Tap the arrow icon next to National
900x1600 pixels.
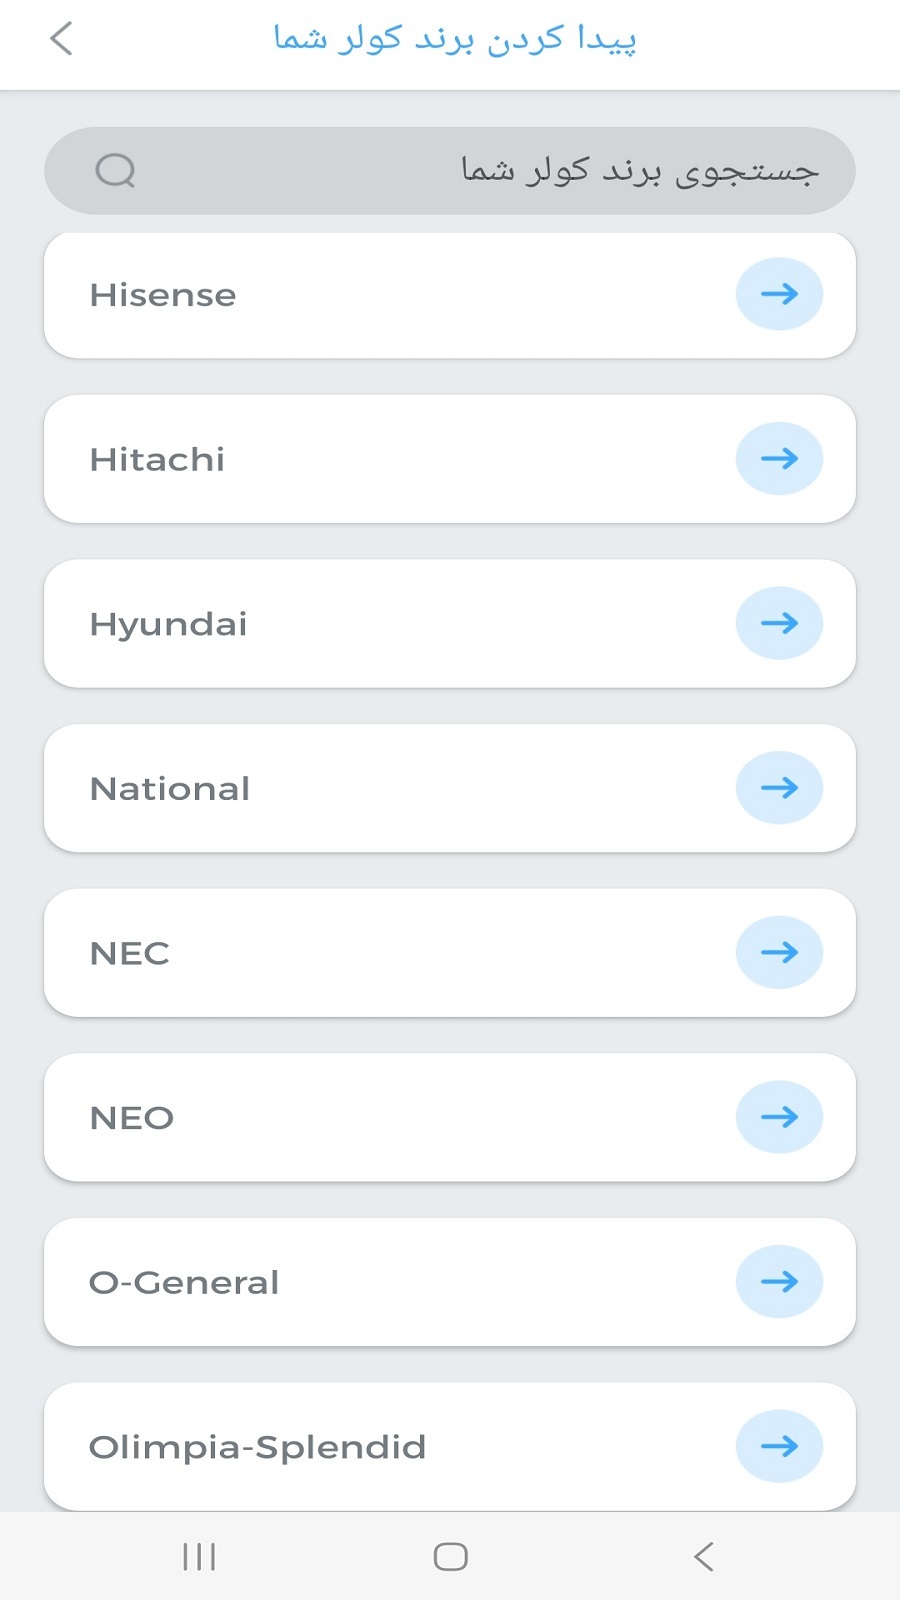pyautogui.click(x=779, y=788)
